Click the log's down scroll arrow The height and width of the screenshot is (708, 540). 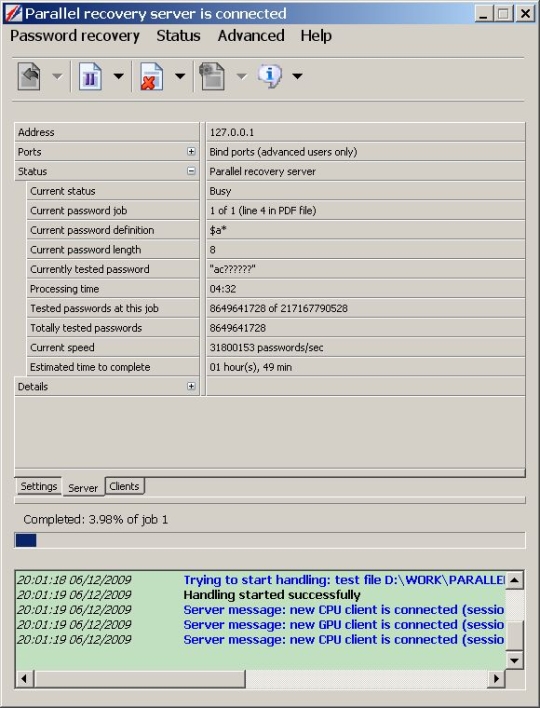coord(514,661)
